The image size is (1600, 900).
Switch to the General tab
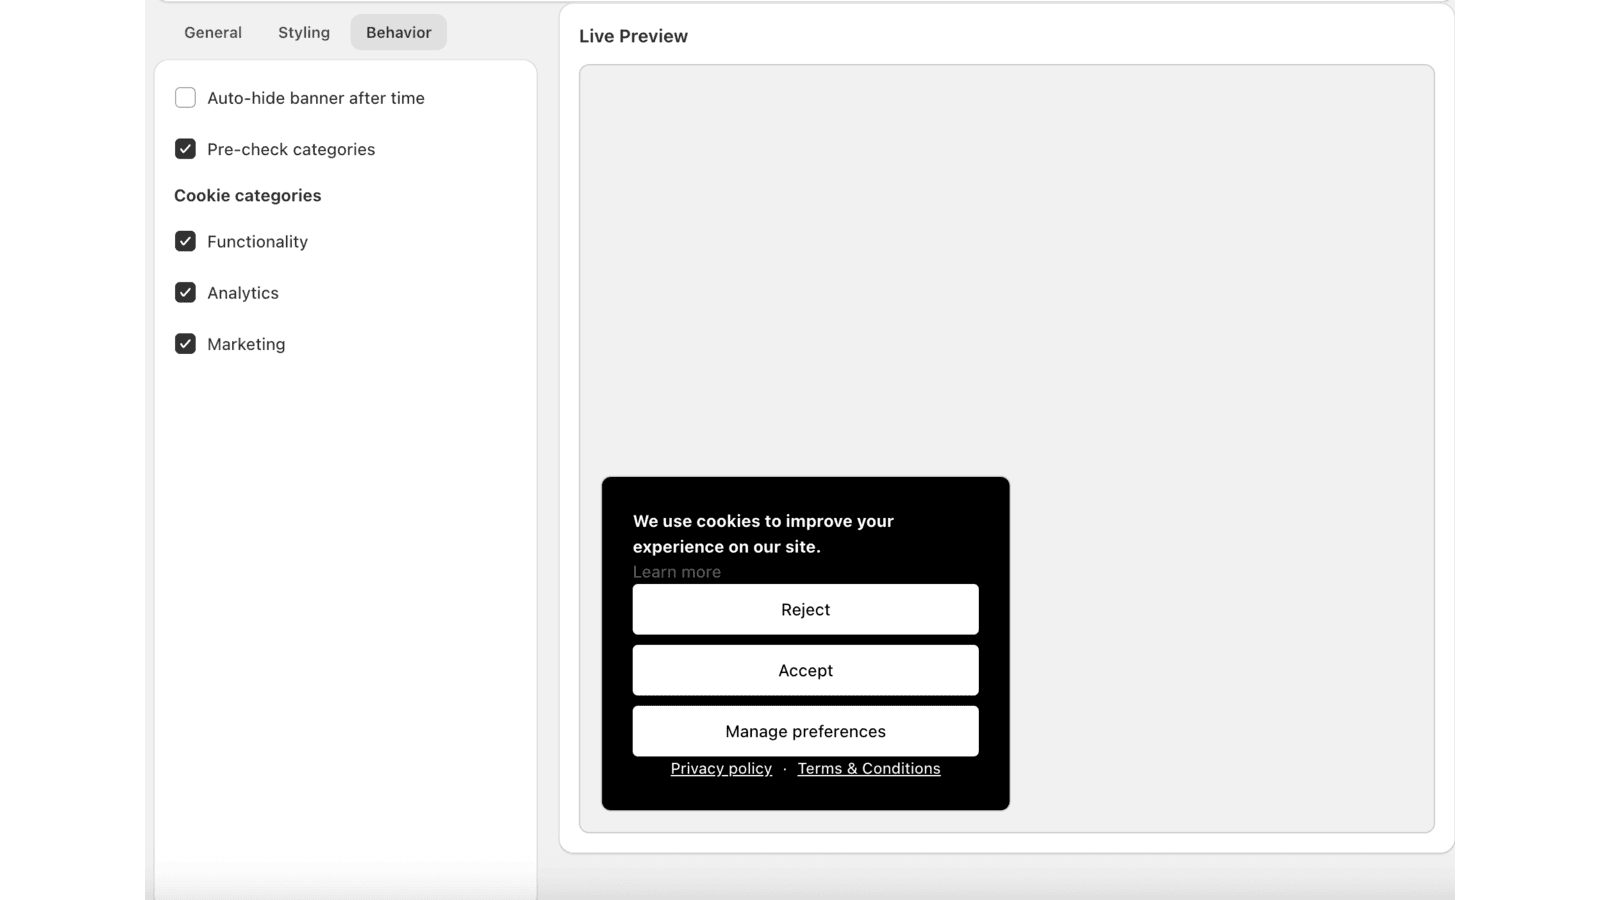(x=213, y=32)
